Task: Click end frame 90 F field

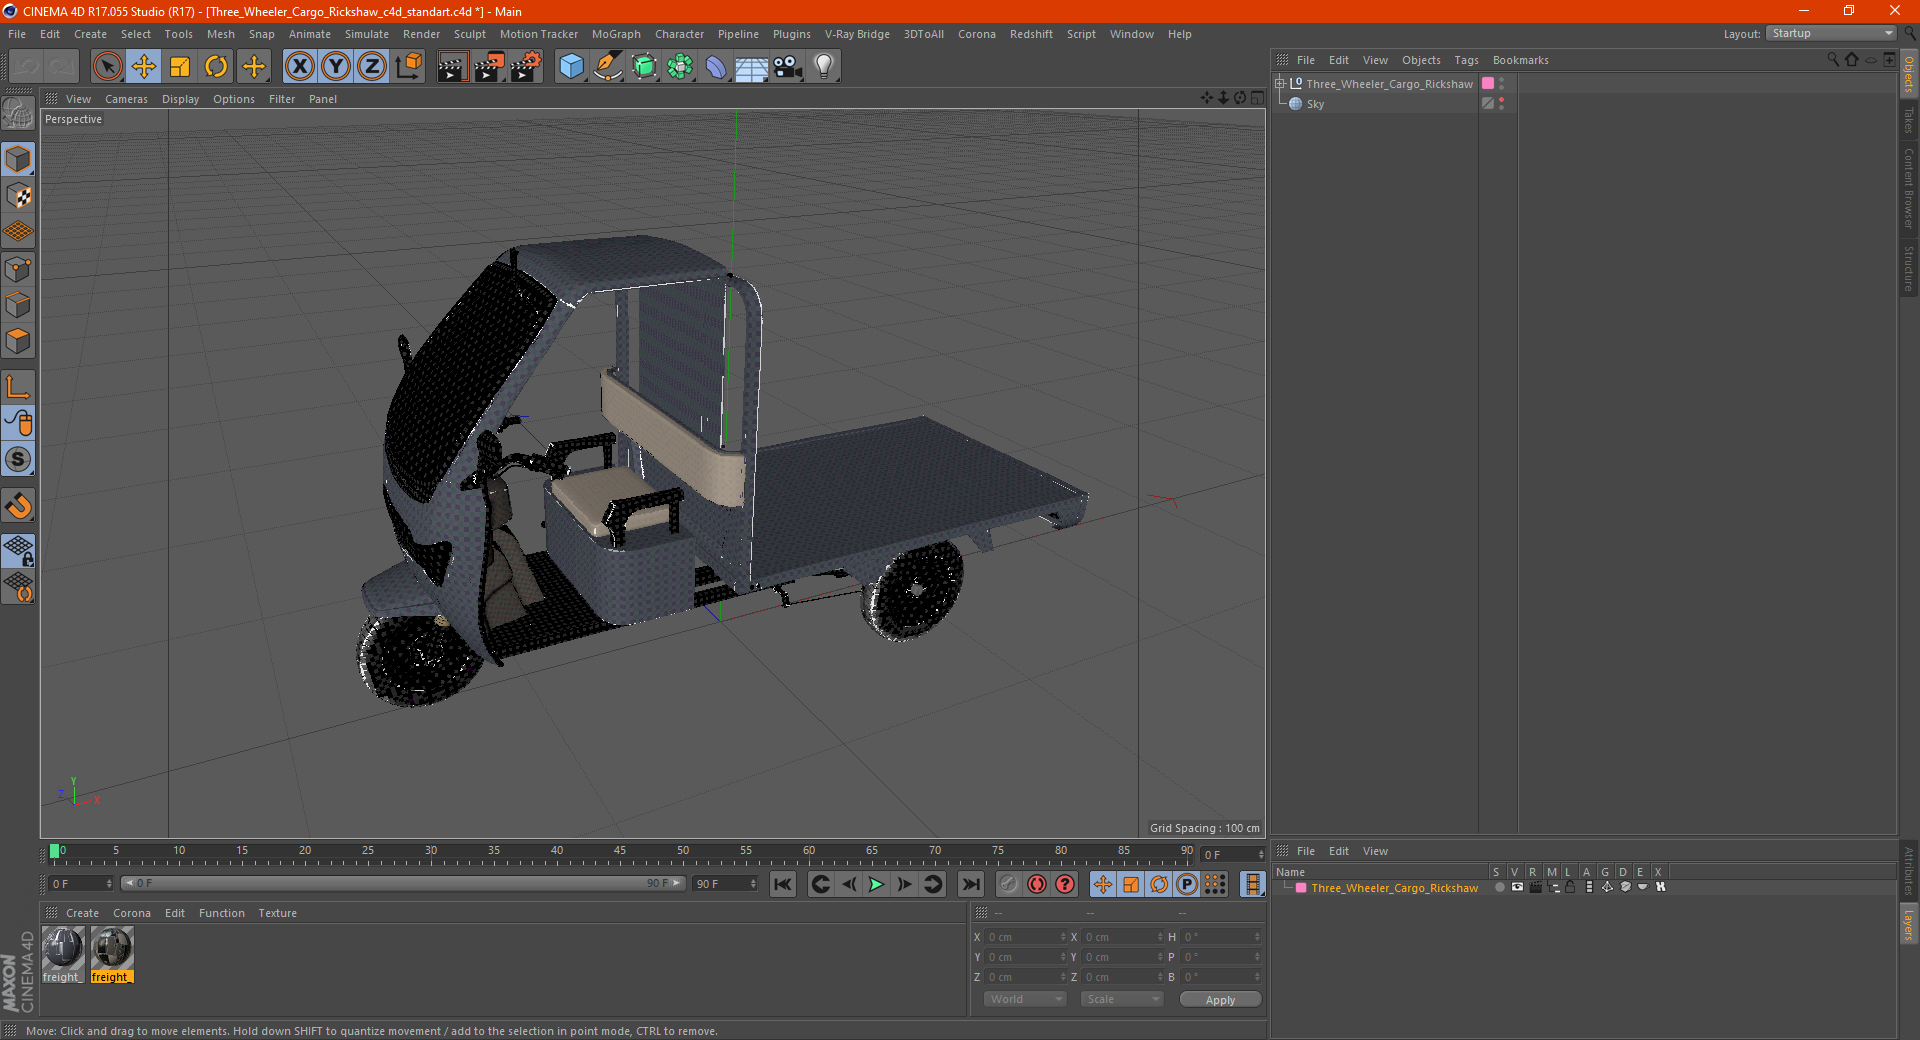Action: coord(725,884)
